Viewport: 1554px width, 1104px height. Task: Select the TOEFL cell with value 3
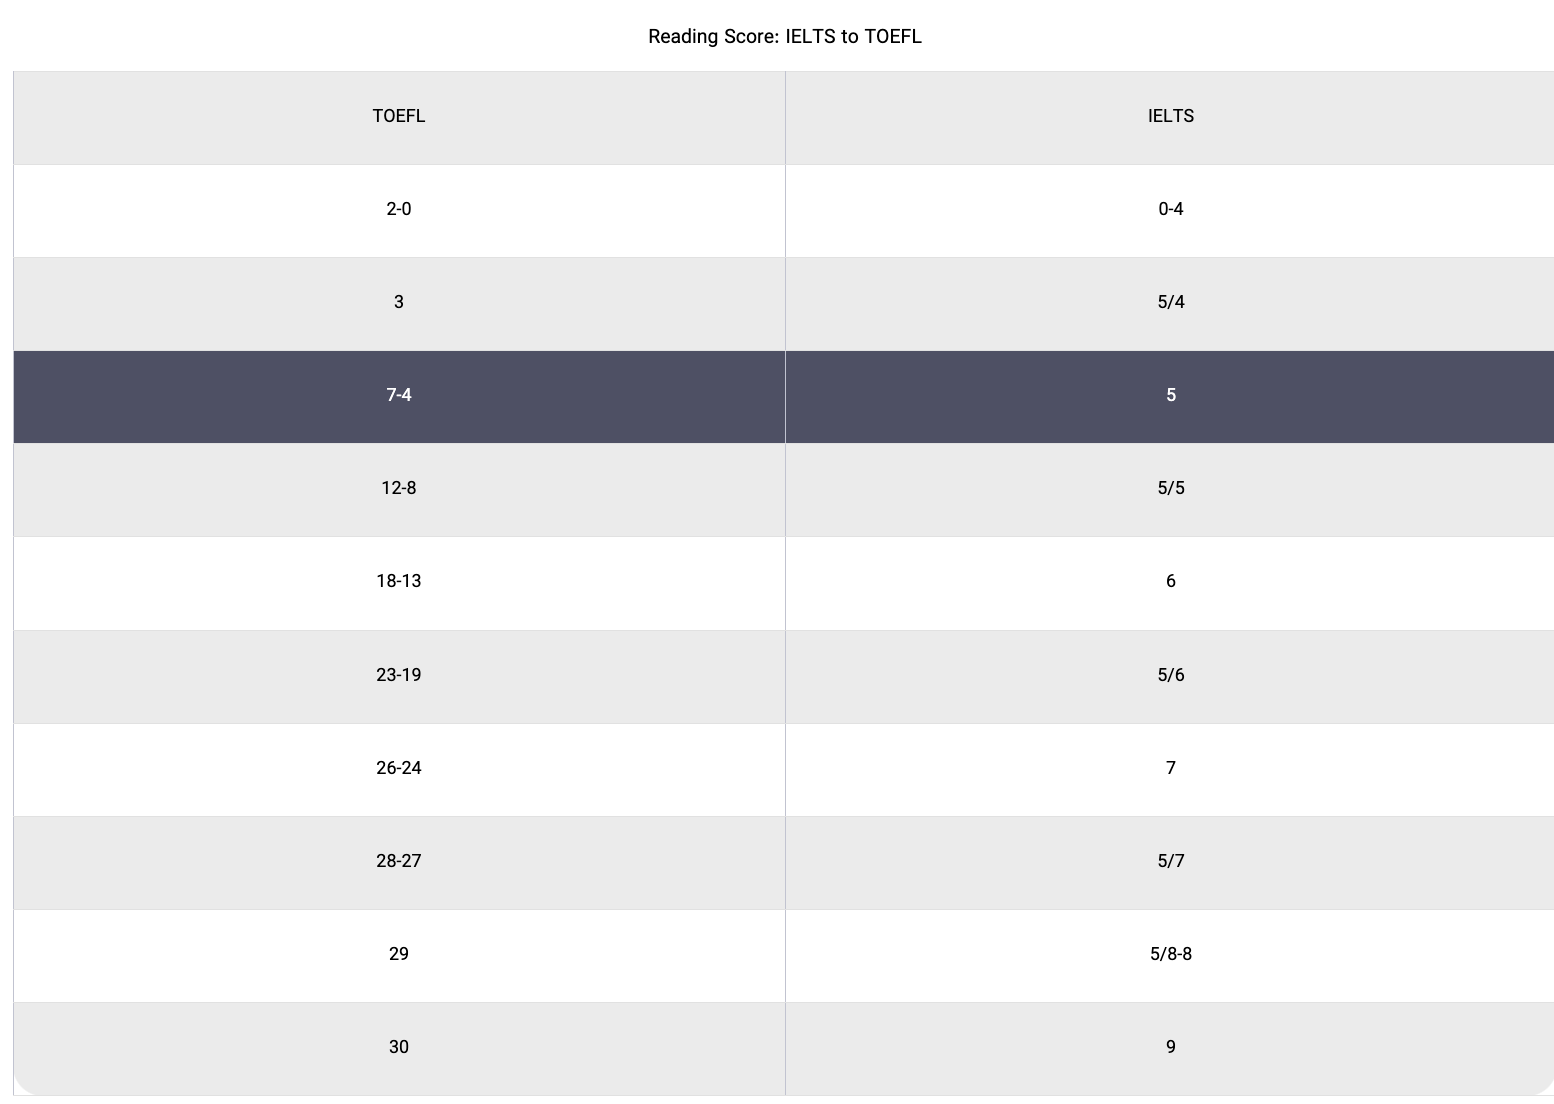pos(399,302)
